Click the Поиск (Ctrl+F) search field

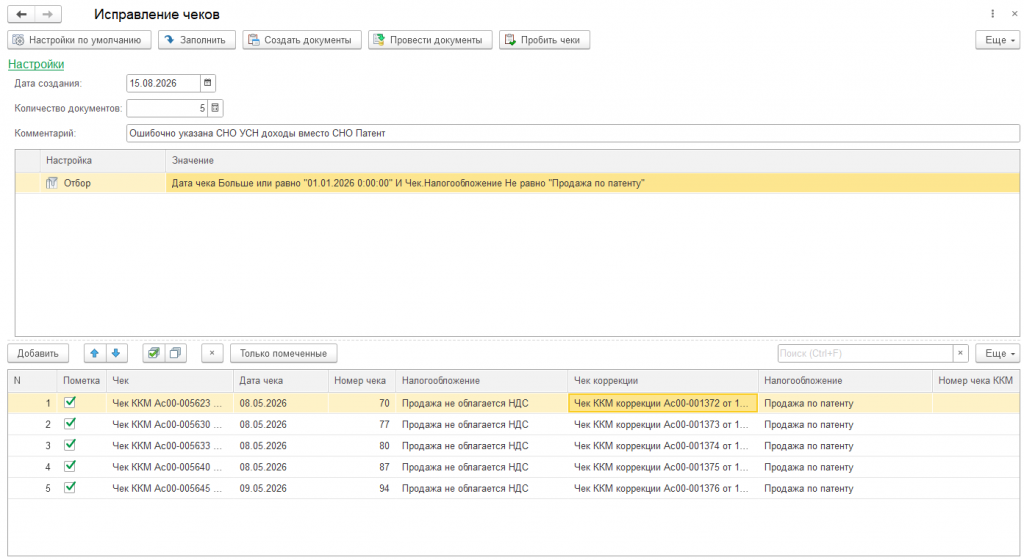pos(865,353)
